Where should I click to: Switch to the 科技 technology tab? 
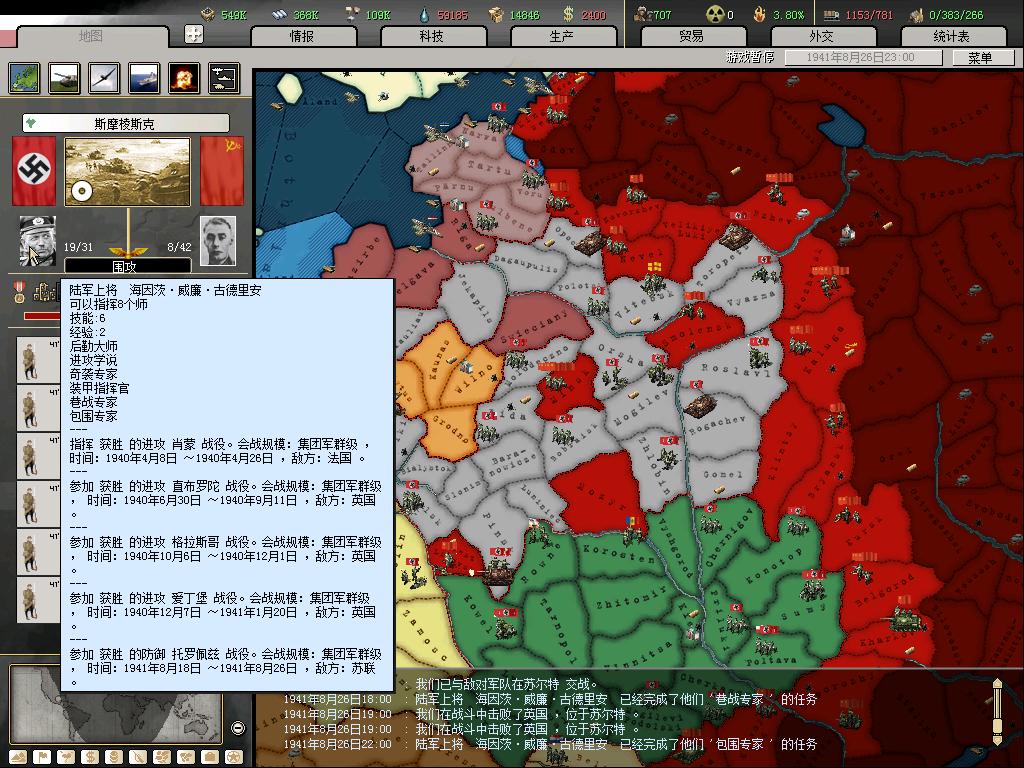coord(432,36)
